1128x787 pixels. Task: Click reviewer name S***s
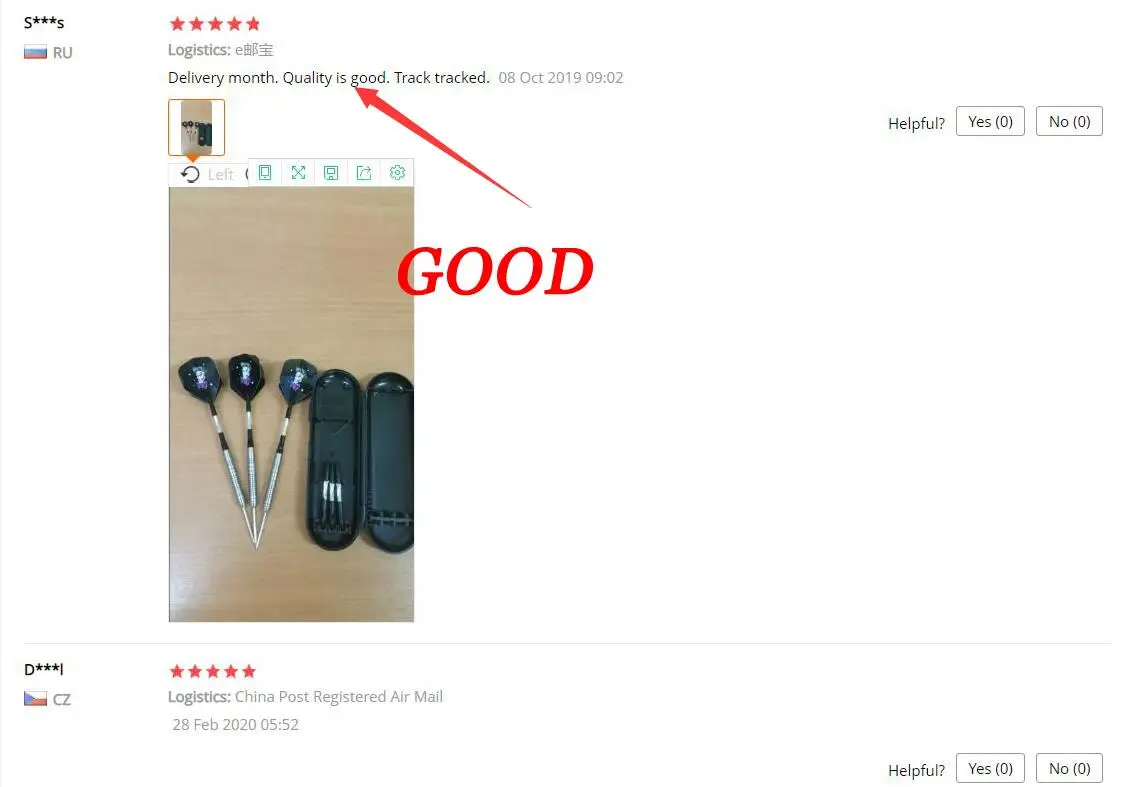coord(44,22)
